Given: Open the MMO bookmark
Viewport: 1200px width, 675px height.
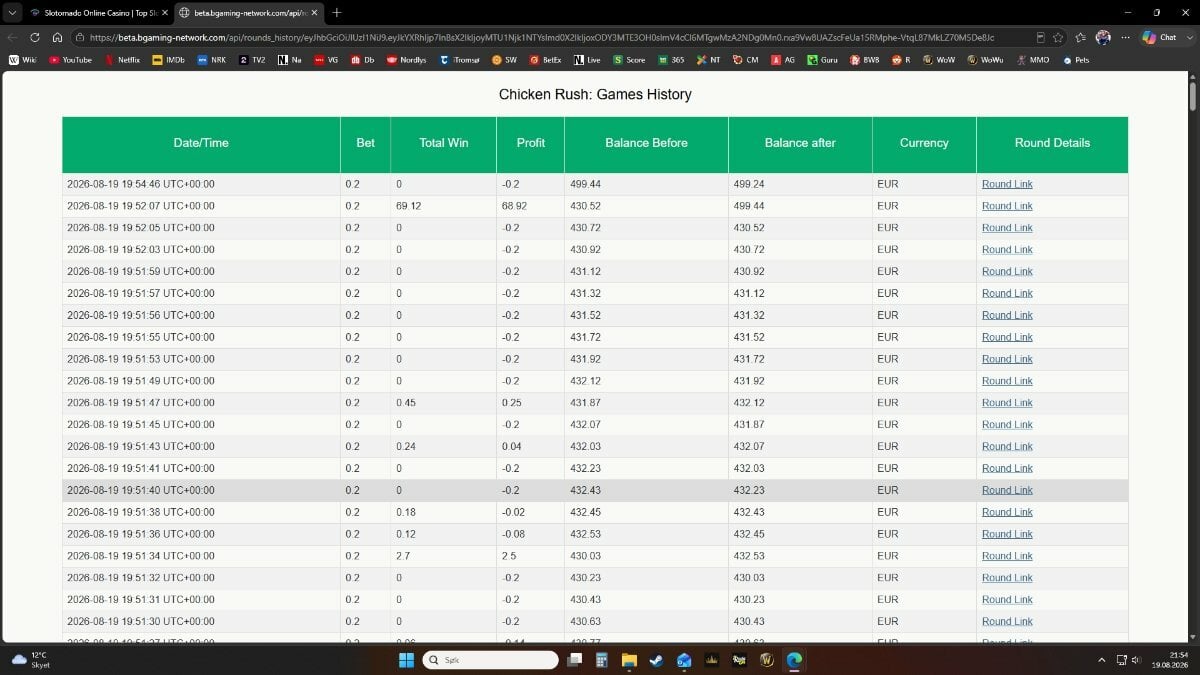Looking at the screenshot, I should tap(1033, 60).
